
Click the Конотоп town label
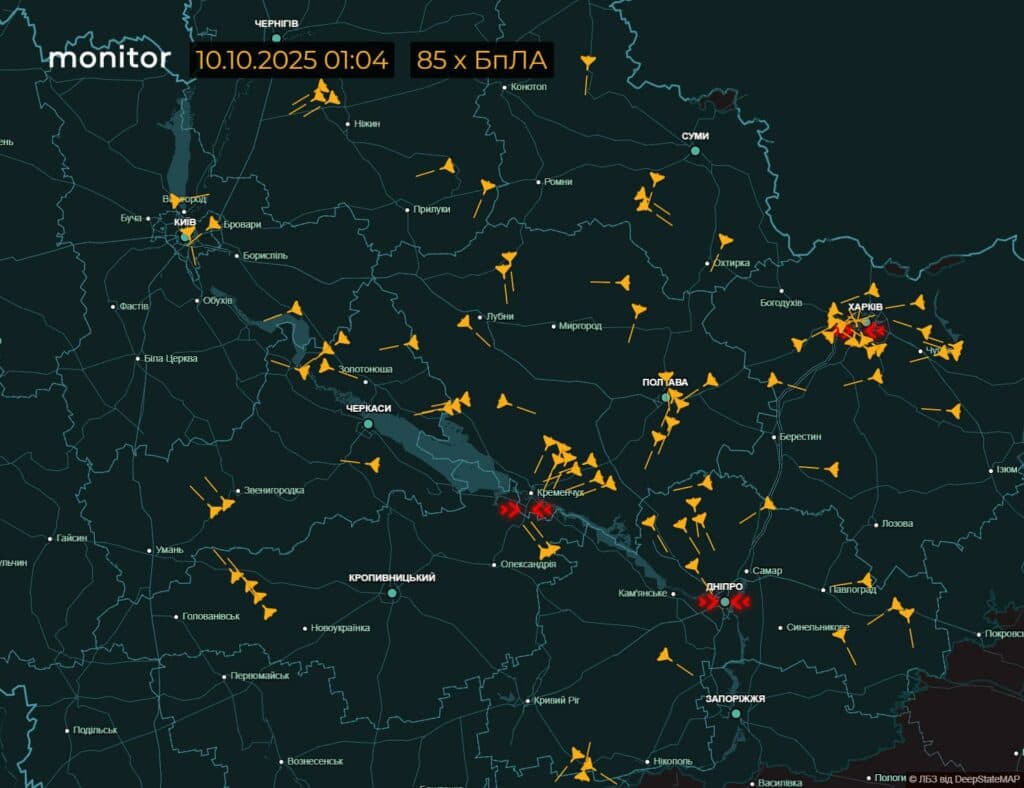coord(528,87)
